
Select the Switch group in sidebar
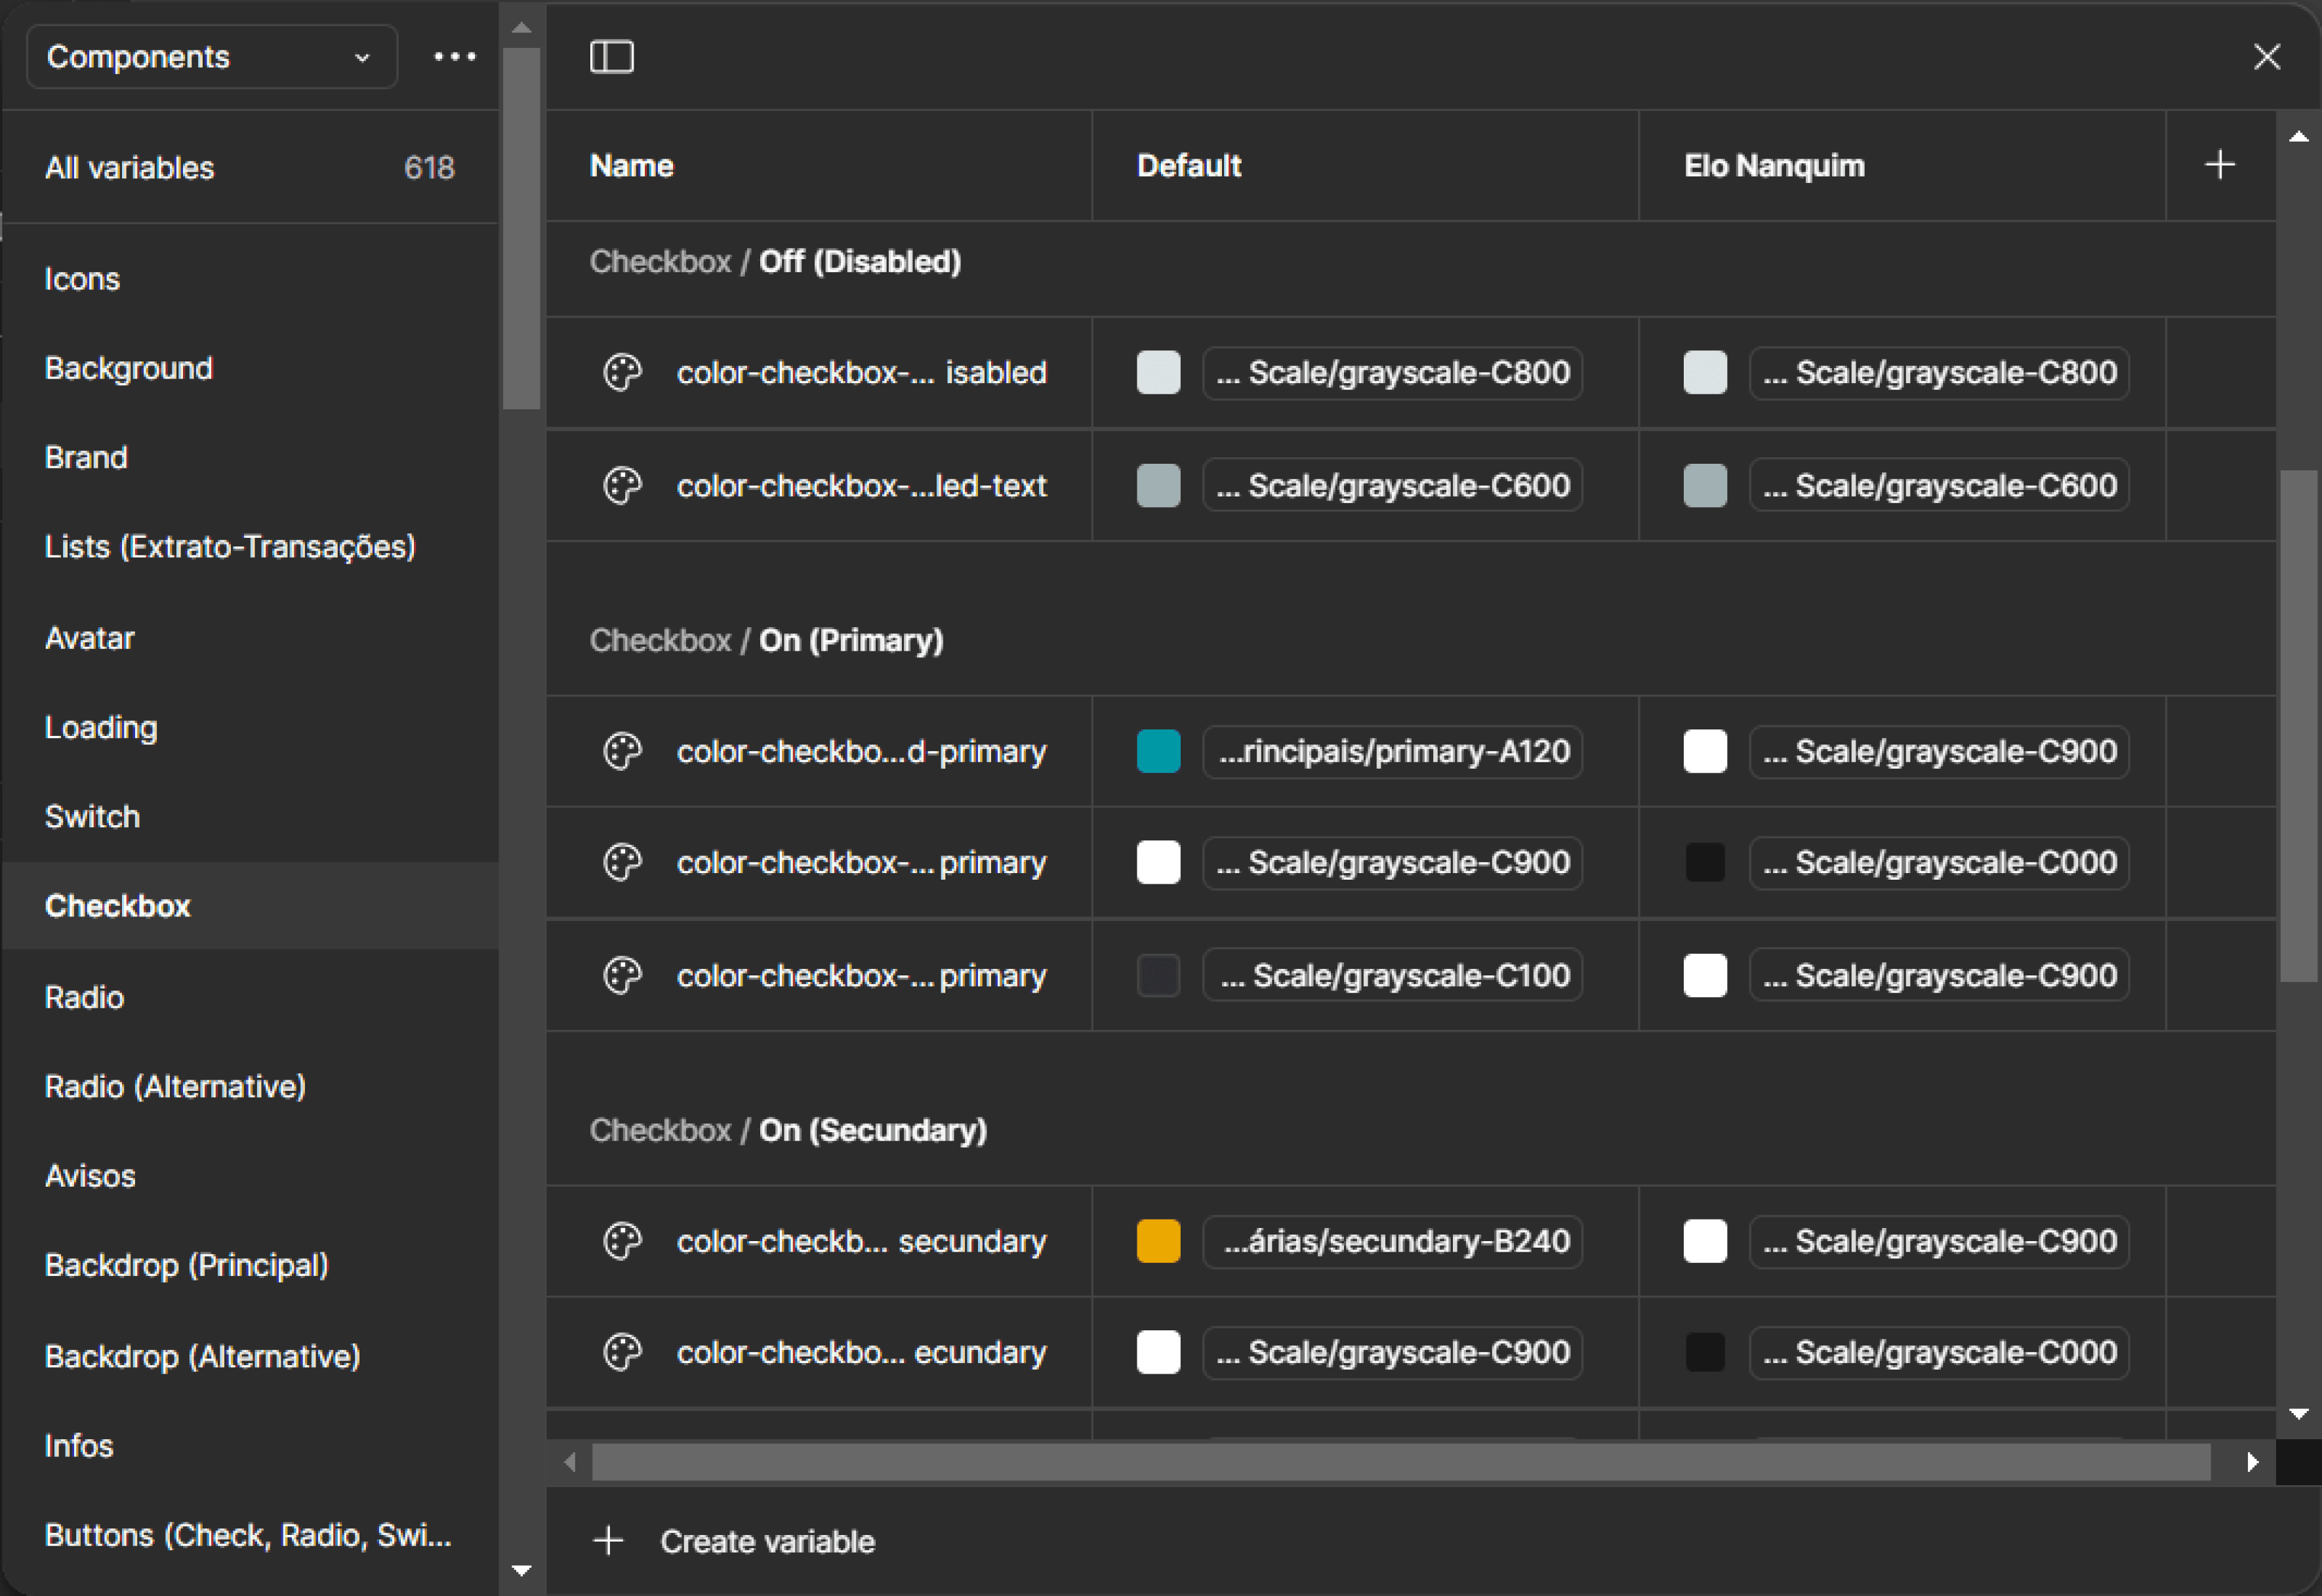92,817
